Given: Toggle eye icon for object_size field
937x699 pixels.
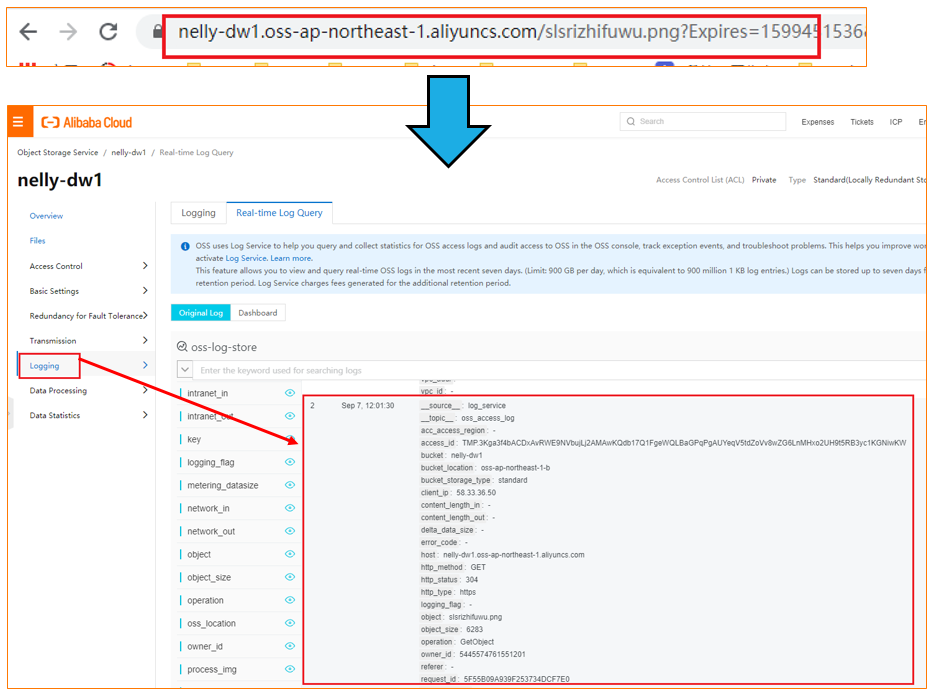Looking at the screenshot, I should pyautogui.click(x=290, y=577).
